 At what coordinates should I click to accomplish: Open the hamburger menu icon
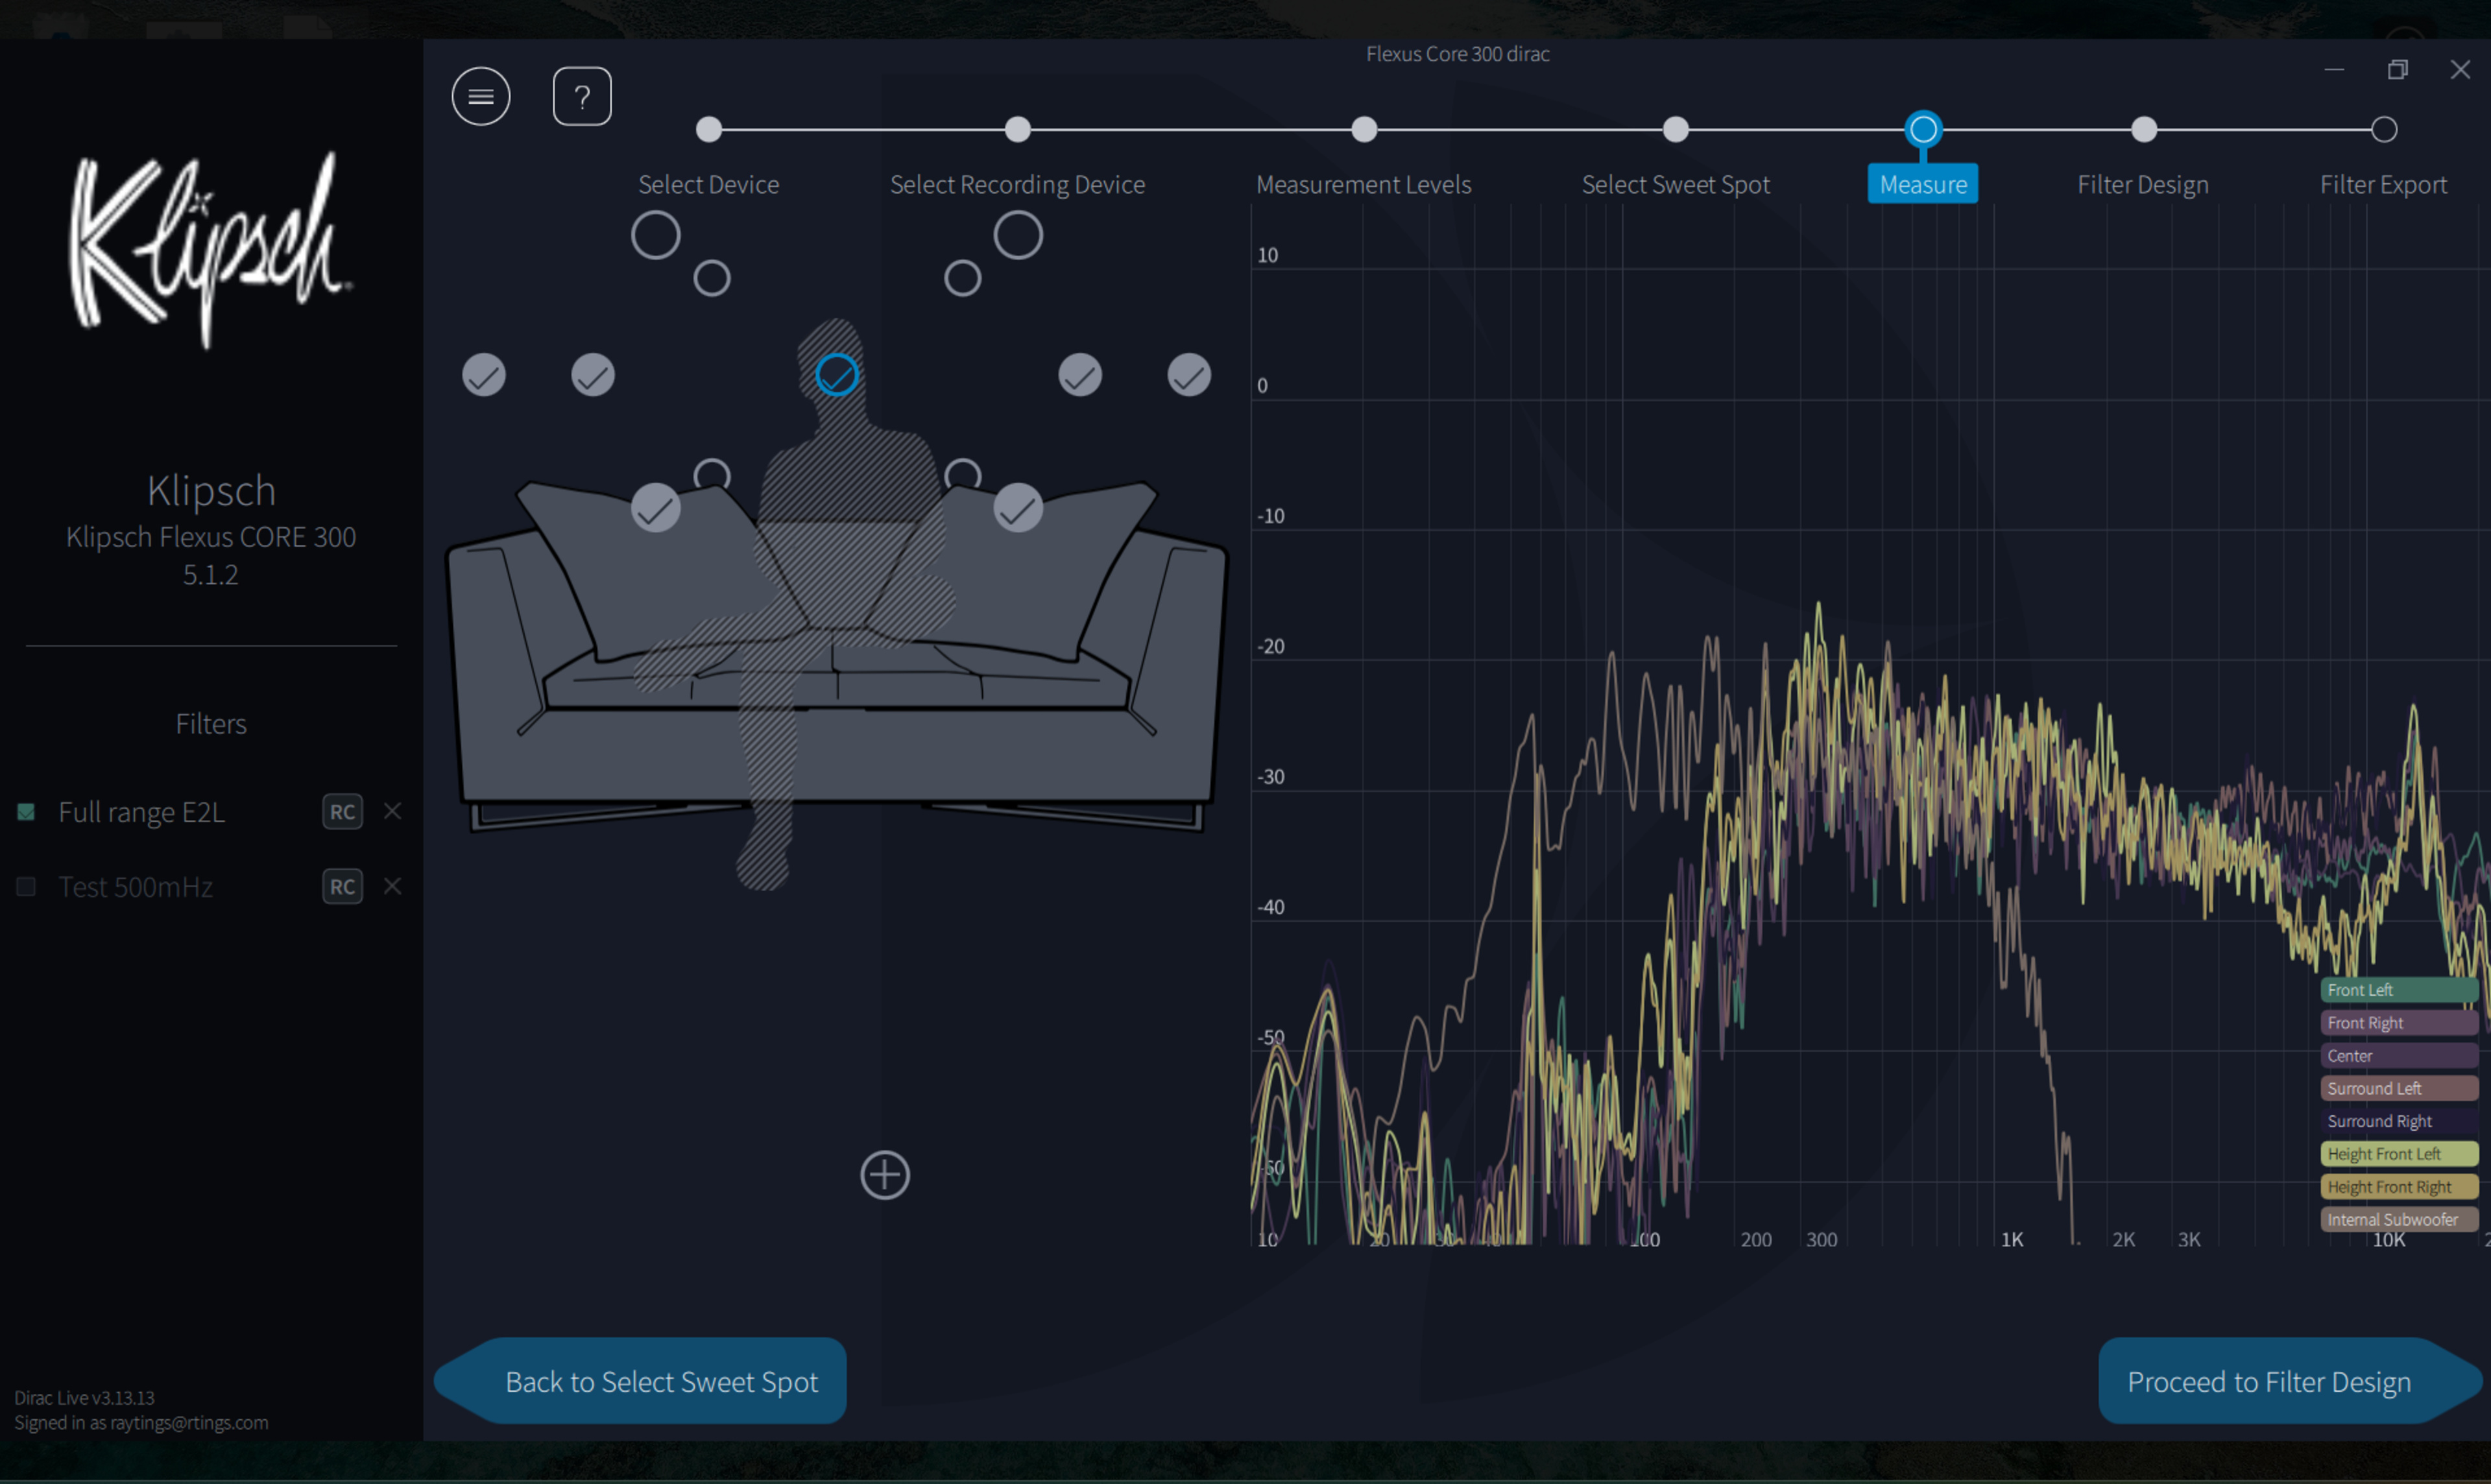pos(481,97)
